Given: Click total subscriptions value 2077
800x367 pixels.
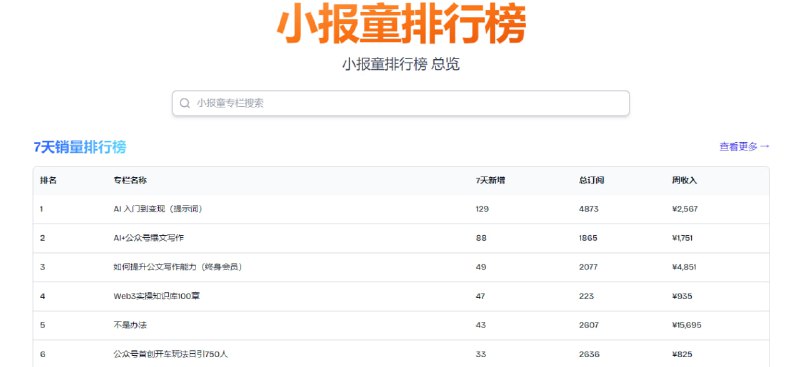Looking at the screenshot, I should point(589,267).
